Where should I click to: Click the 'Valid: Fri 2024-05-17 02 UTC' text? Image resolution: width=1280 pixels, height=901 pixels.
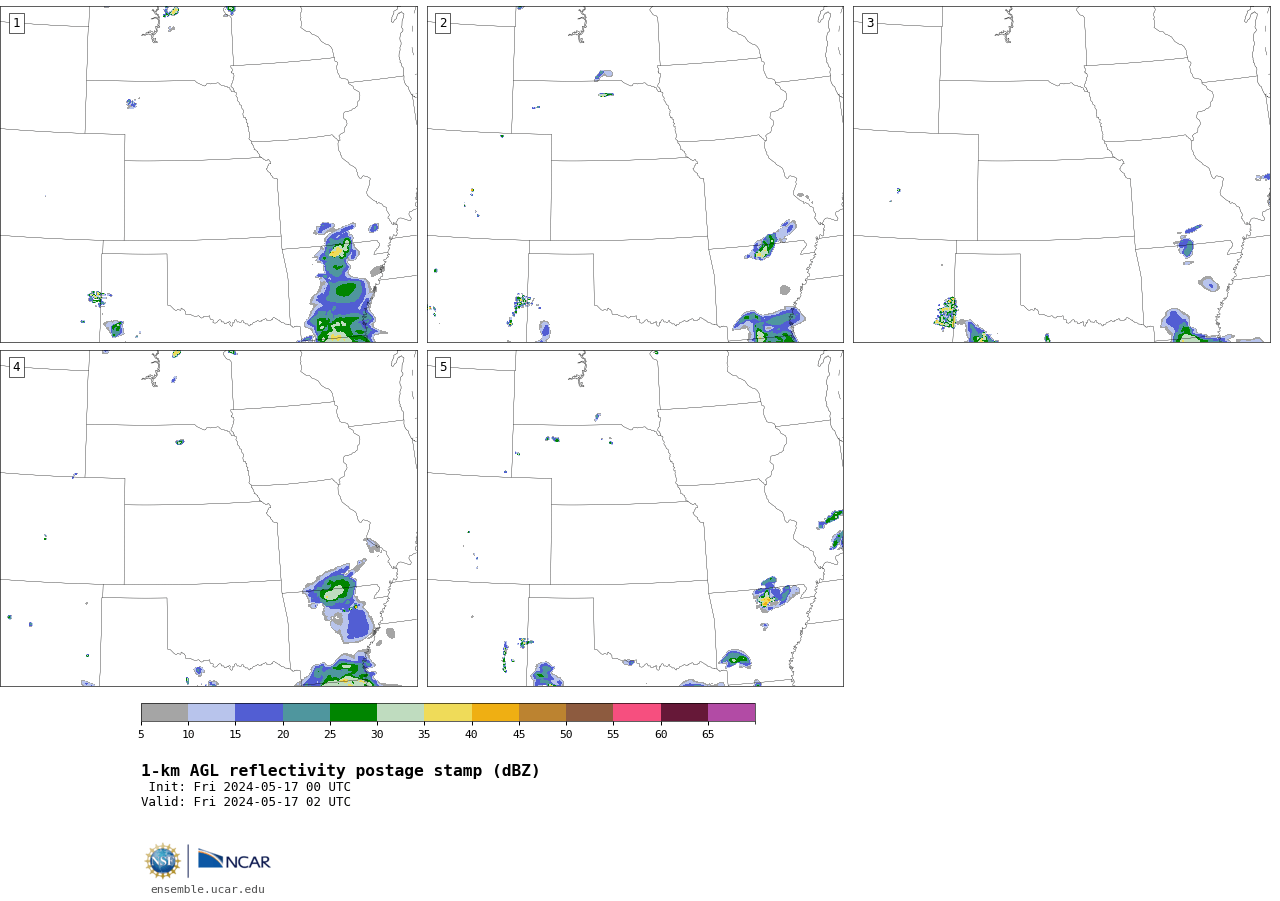[x=246, y=802]
